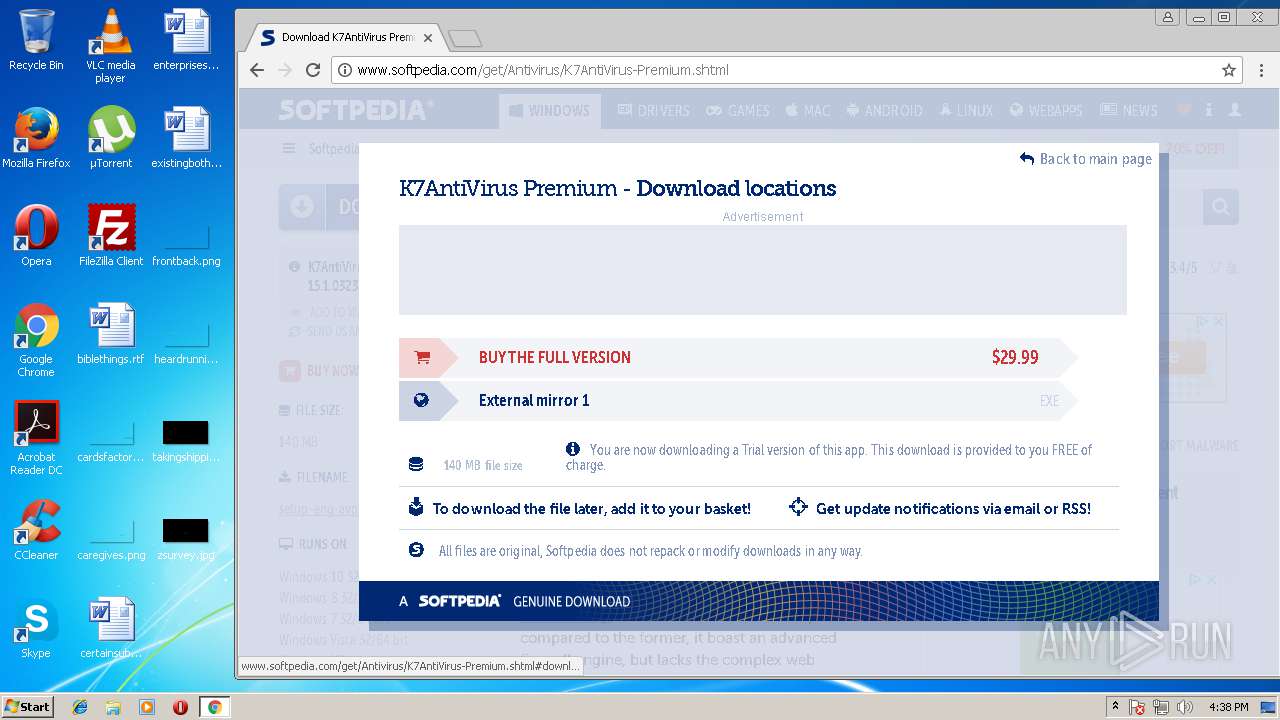This screenshot has width=1280, height=720.
Task: Click the Opera icon in taskbar
Action: pos(180,707)
